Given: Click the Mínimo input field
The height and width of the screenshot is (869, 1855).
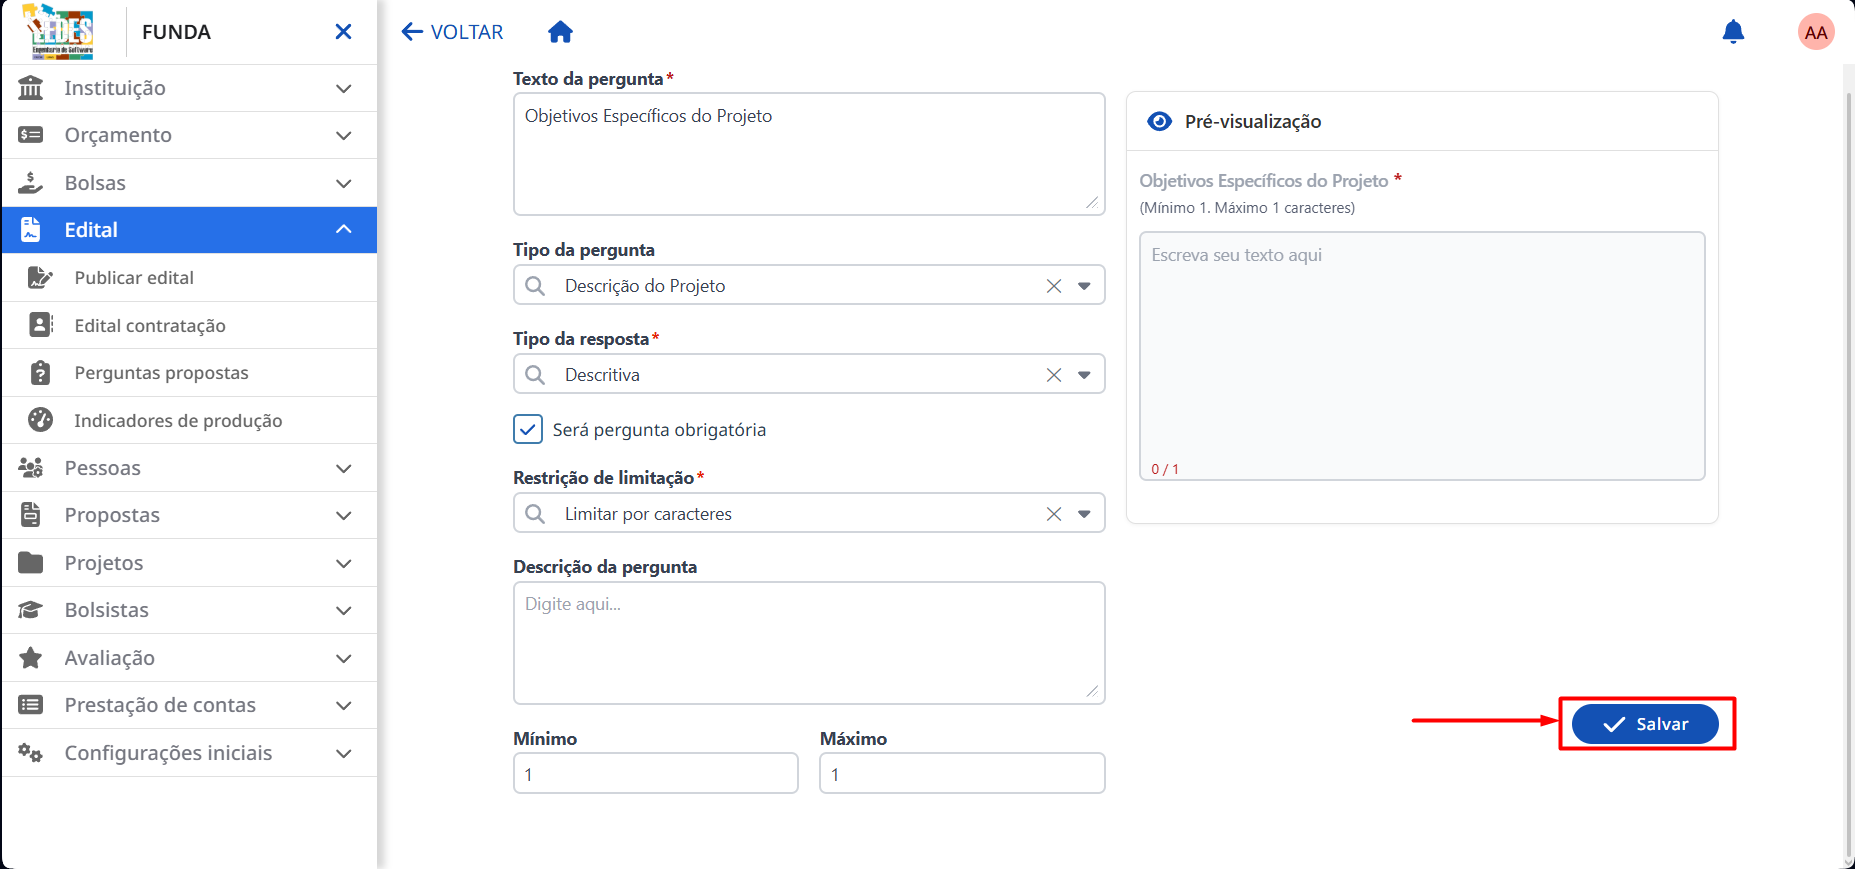Looking at the screenshot, I should [656, 773].
